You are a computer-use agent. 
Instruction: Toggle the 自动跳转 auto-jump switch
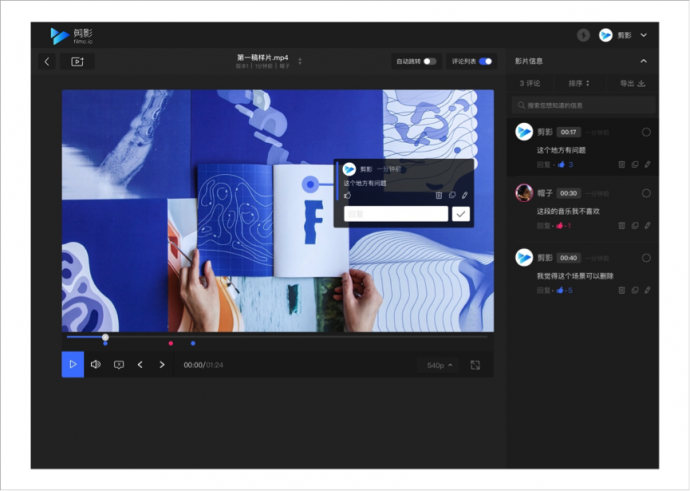[430, 61]
